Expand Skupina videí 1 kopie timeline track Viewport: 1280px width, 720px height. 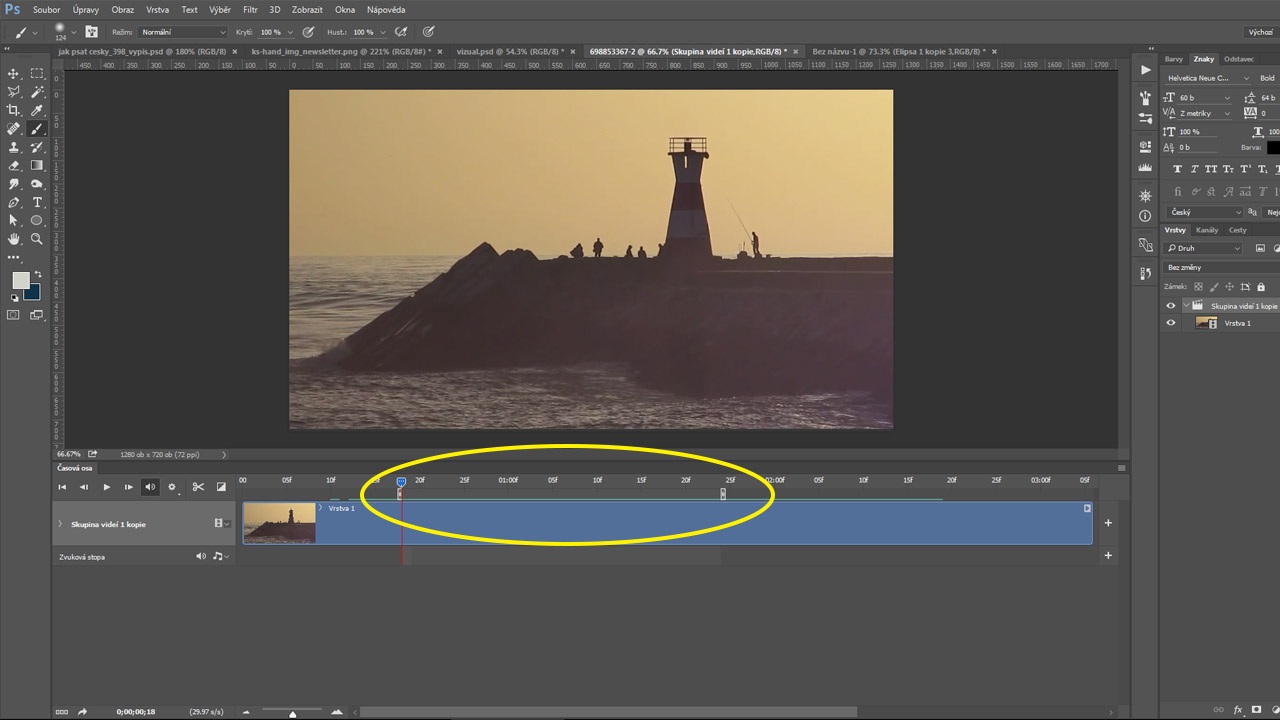[x=60, y=524]
